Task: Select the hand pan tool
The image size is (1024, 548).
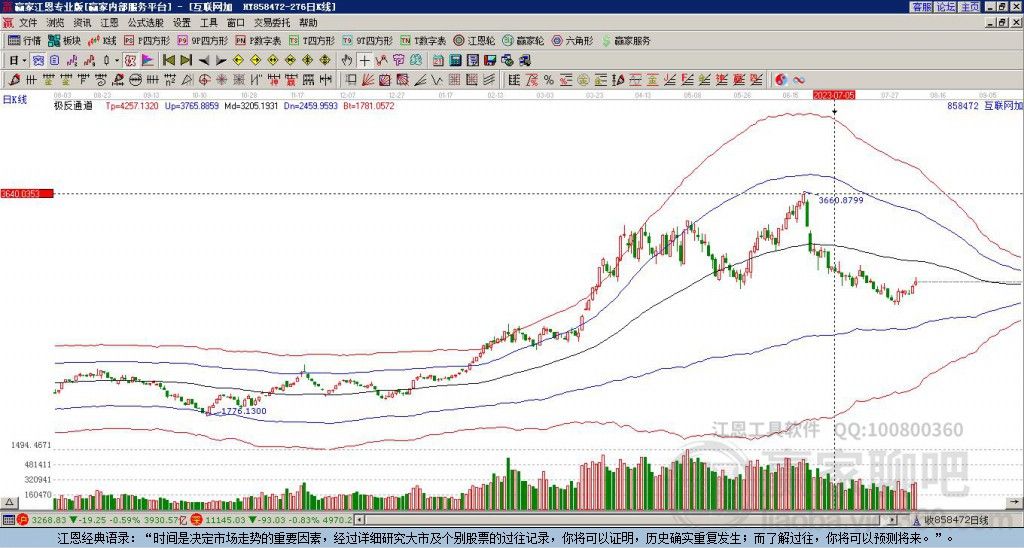Action: 346,60
